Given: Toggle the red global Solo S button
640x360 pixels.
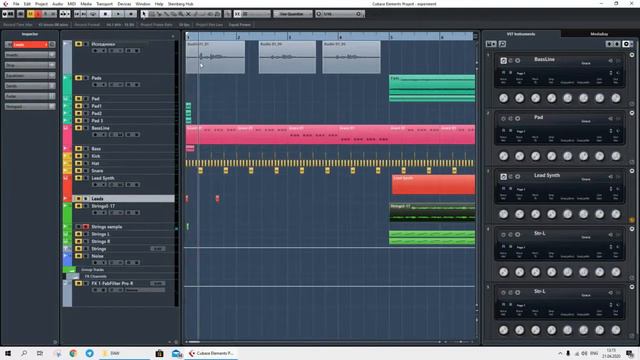Looking at the screenshot, I should (38, 14).
